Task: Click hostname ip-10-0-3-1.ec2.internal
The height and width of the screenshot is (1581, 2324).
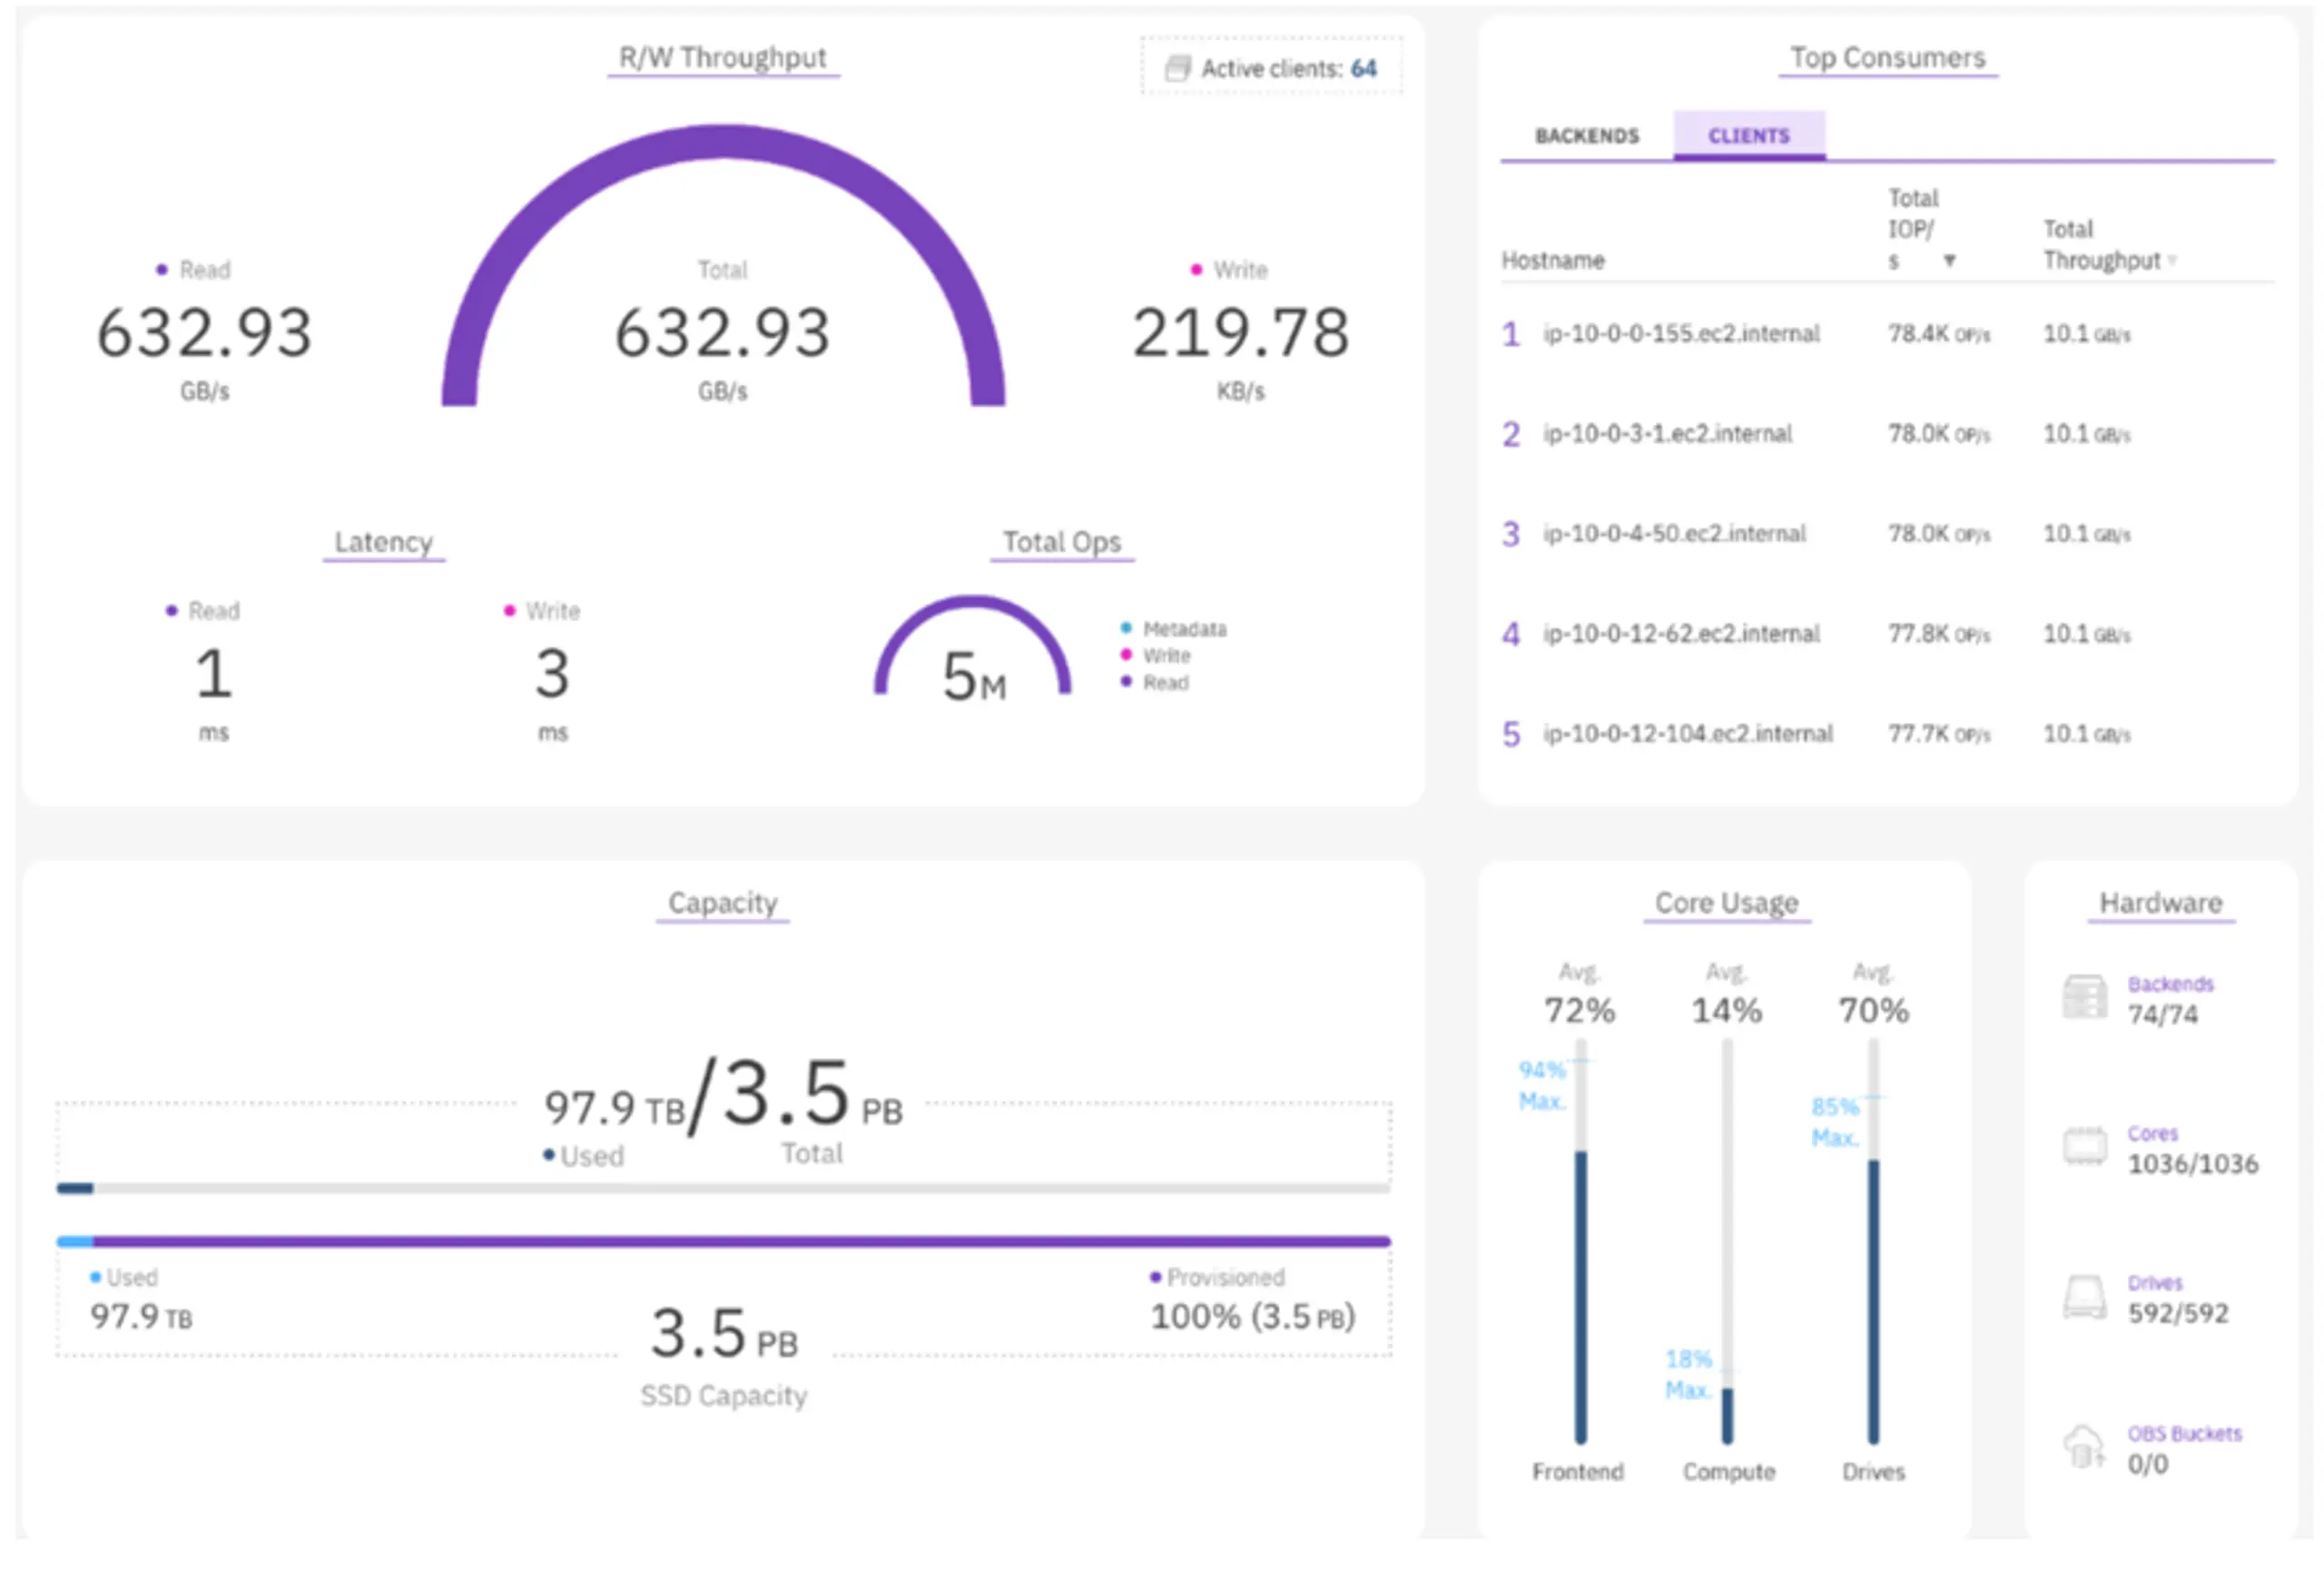Action: [x=1667, y=434]
